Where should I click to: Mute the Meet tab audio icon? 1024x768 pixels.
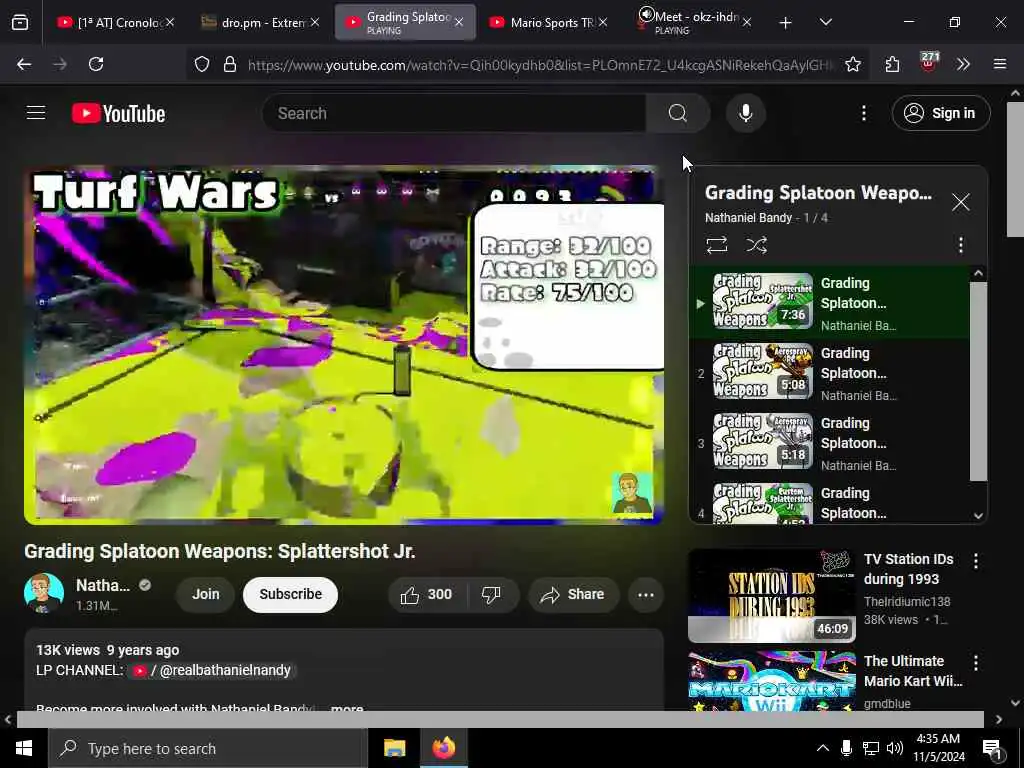646,14
